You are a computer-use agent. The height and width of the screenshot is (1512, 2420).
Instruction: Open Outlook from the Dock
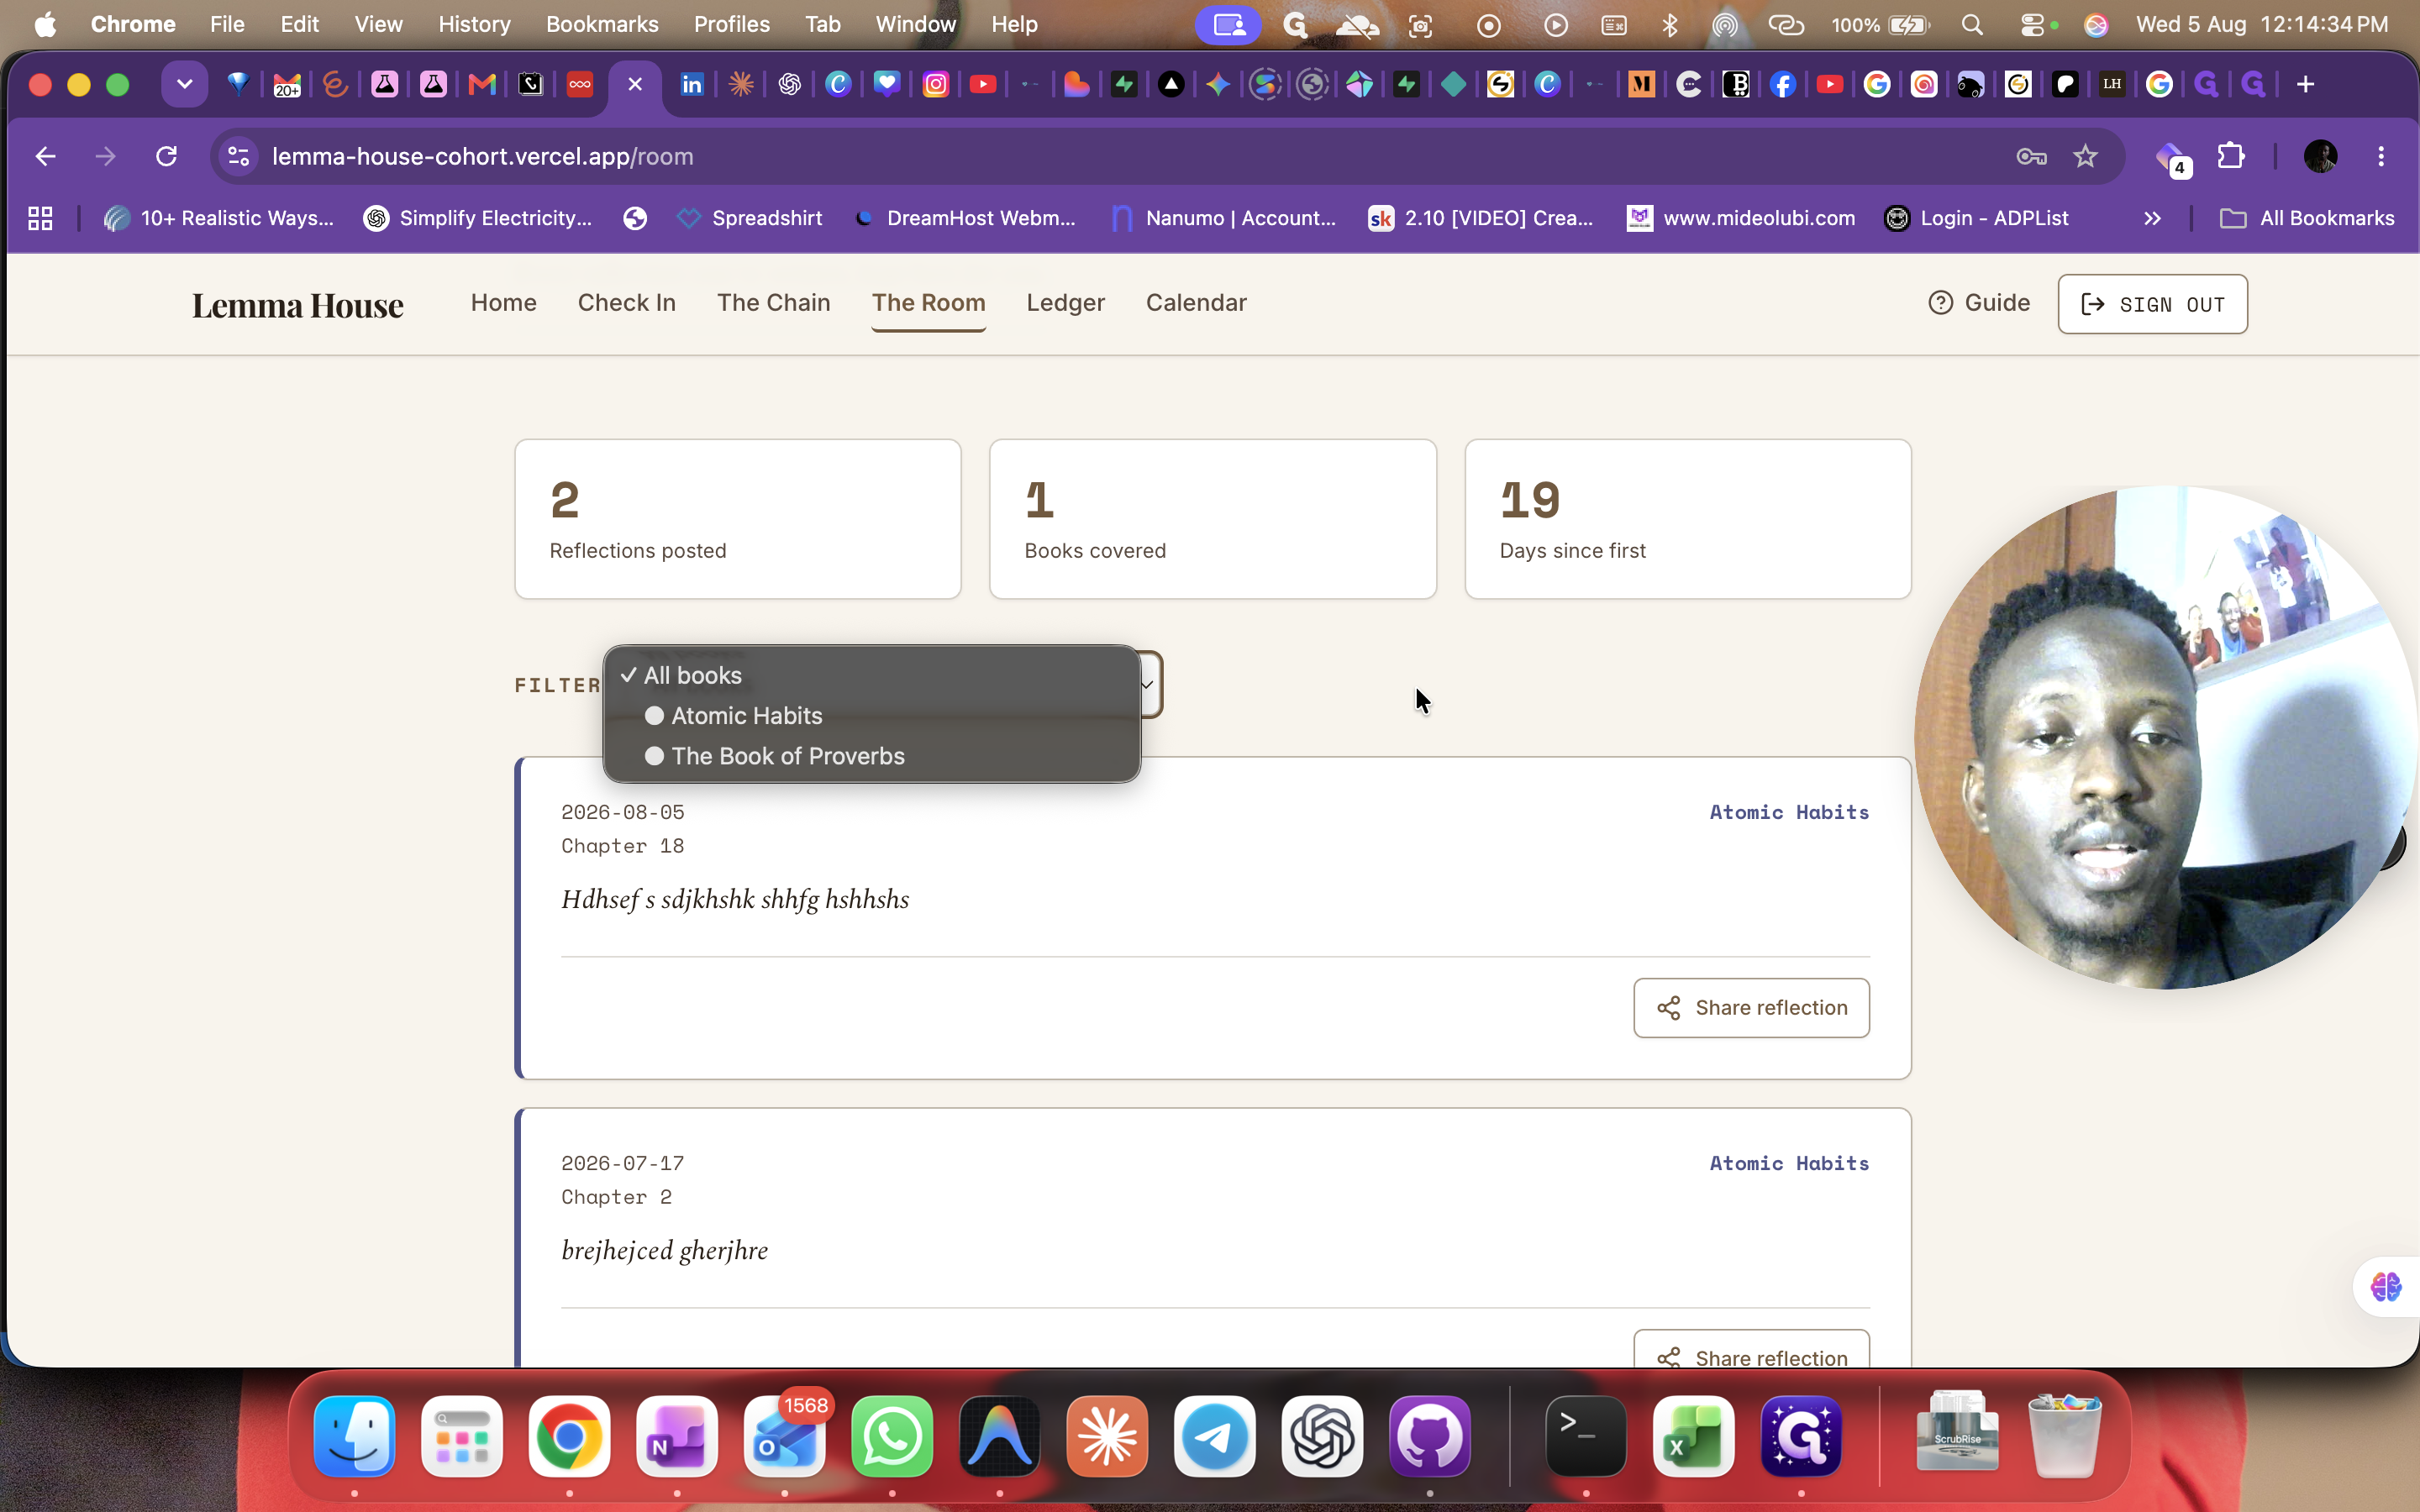(784, 1436)
